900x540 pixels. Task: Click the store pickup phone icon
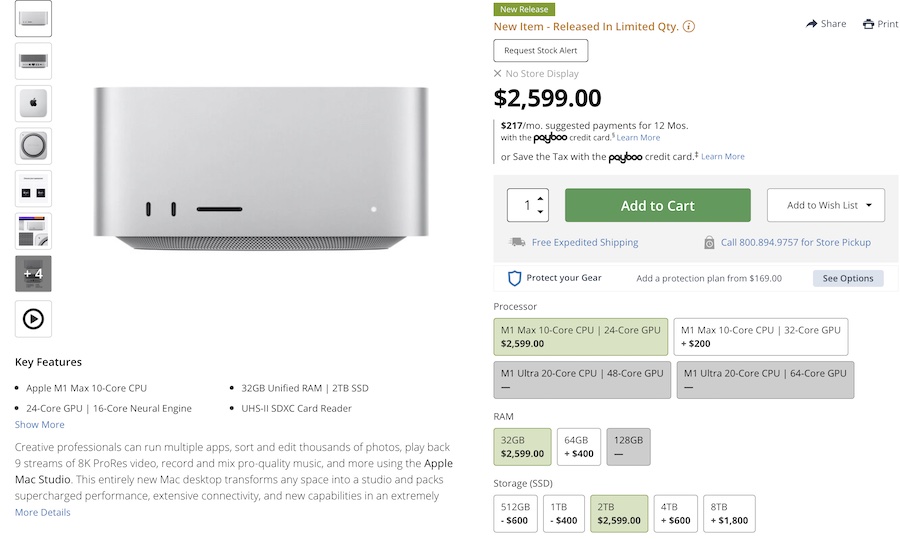709,242
